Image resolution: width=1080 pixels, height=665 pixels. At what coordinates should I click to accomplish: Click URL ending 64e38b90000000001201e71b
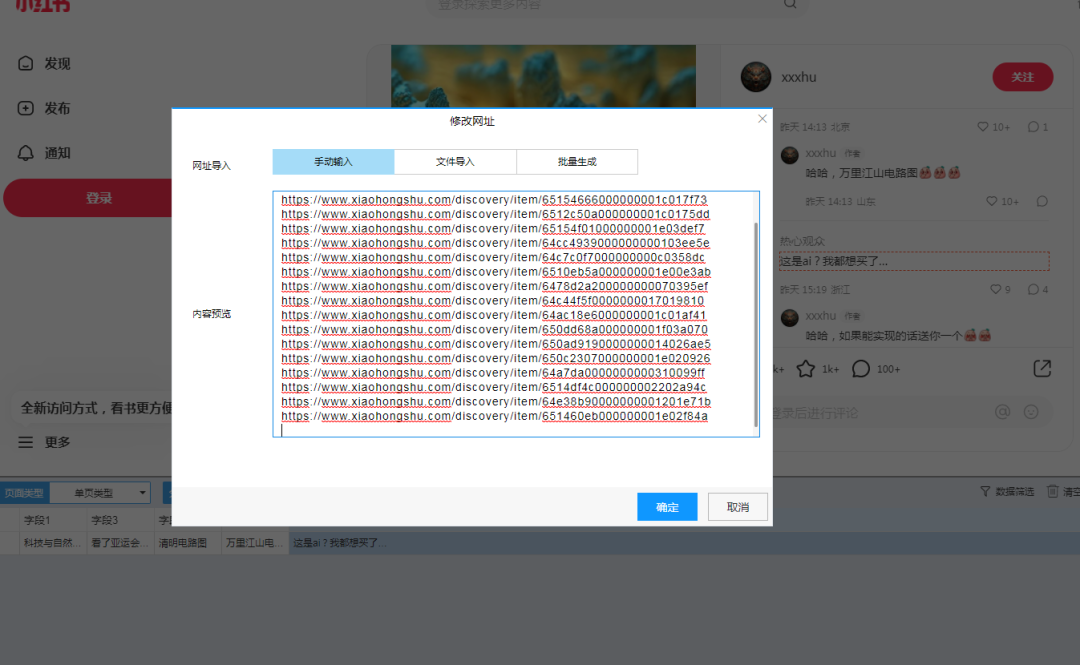point(496,402)
